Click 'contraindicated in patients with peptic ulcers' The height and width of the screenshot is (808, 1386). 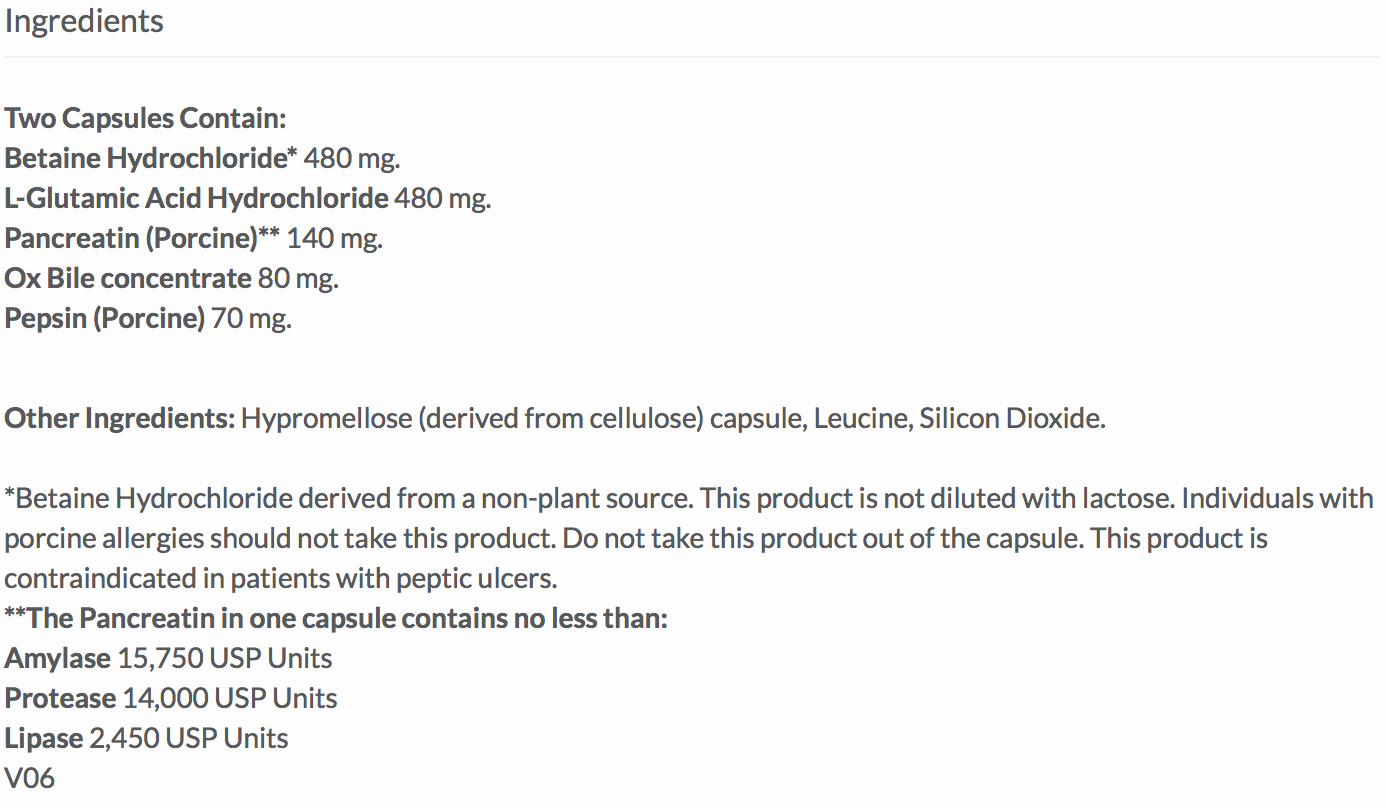click(281, 578)
